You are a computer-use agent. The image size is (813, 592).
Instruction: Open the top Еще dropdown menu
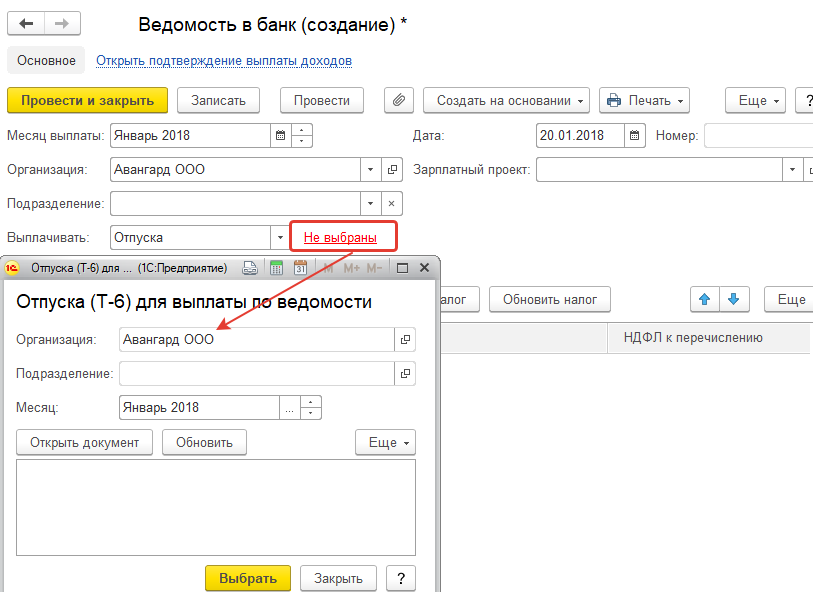(x=755, y=100)
